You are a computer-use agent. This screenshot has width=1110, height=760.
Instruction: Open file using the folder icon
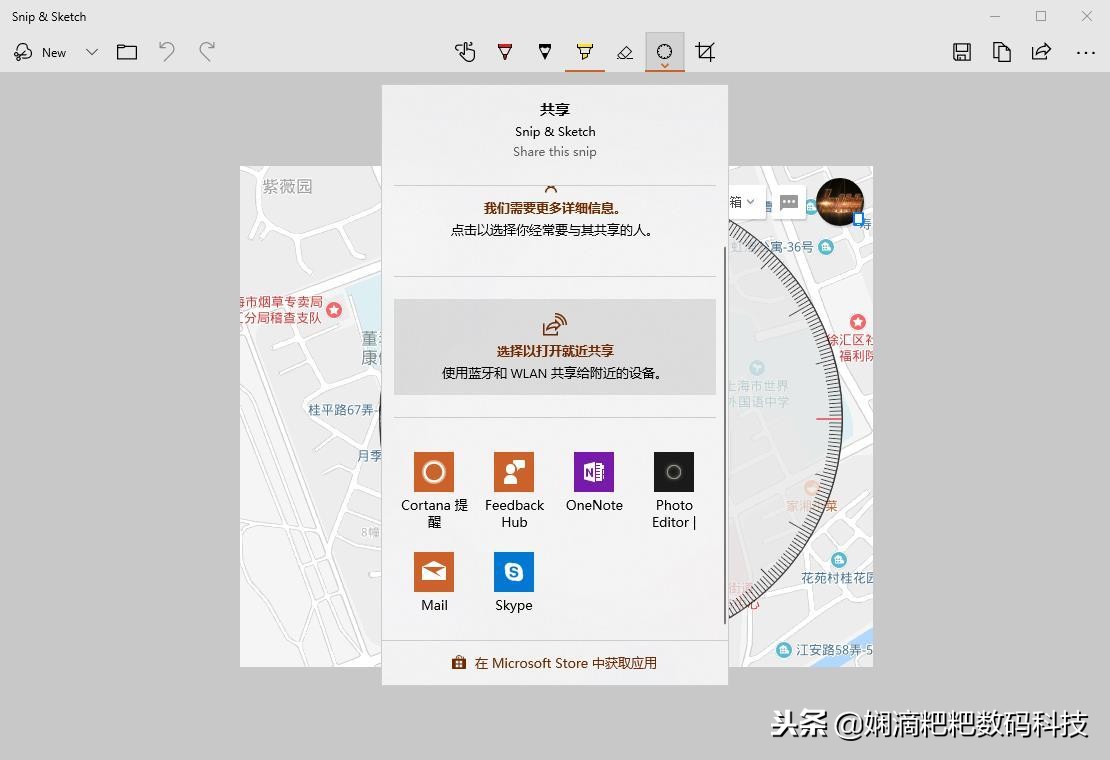tap(127, 52)
